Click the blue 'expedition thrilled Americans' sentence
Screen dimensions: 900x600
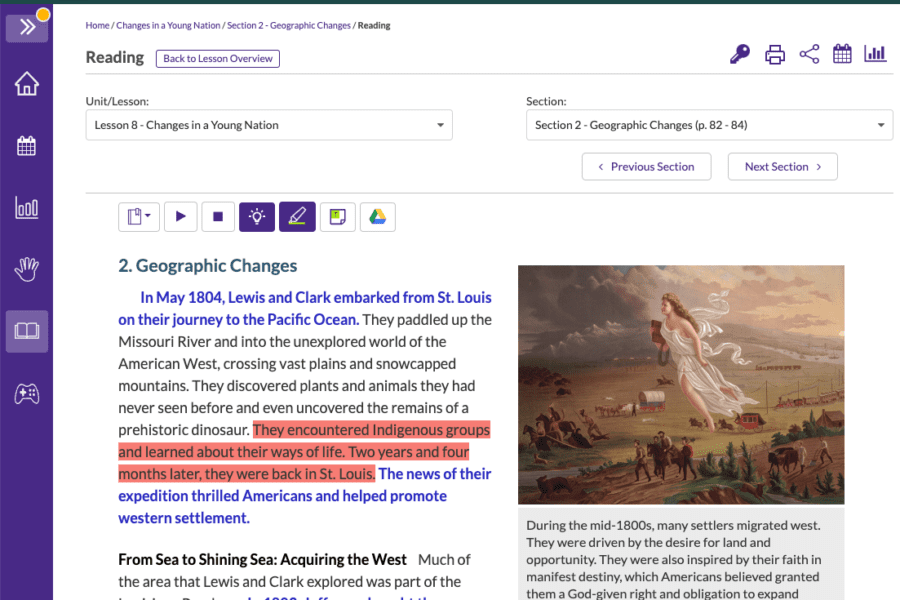click(305, 496)
